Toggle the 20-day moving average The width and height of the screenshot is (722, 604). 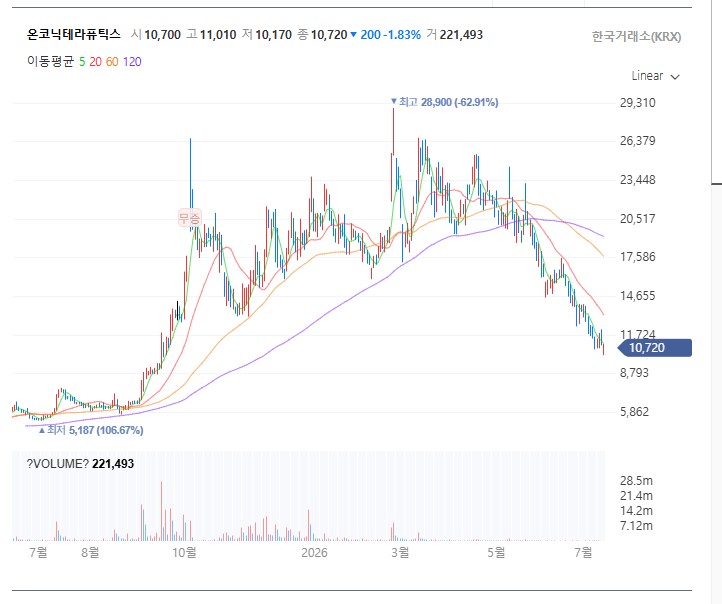[x=95, y=62]
